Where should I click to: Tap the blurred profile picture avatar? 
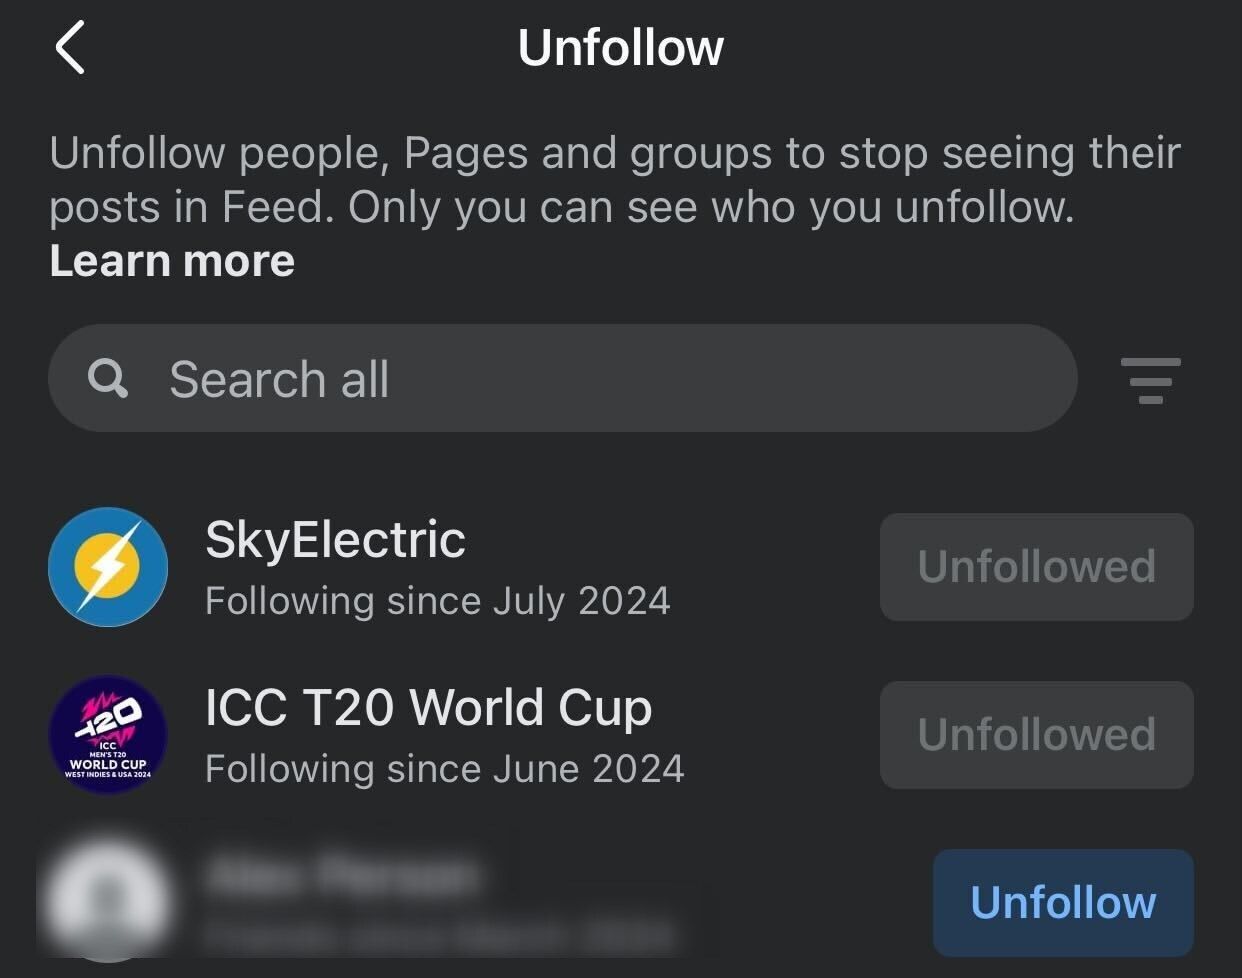coord(108,900)
